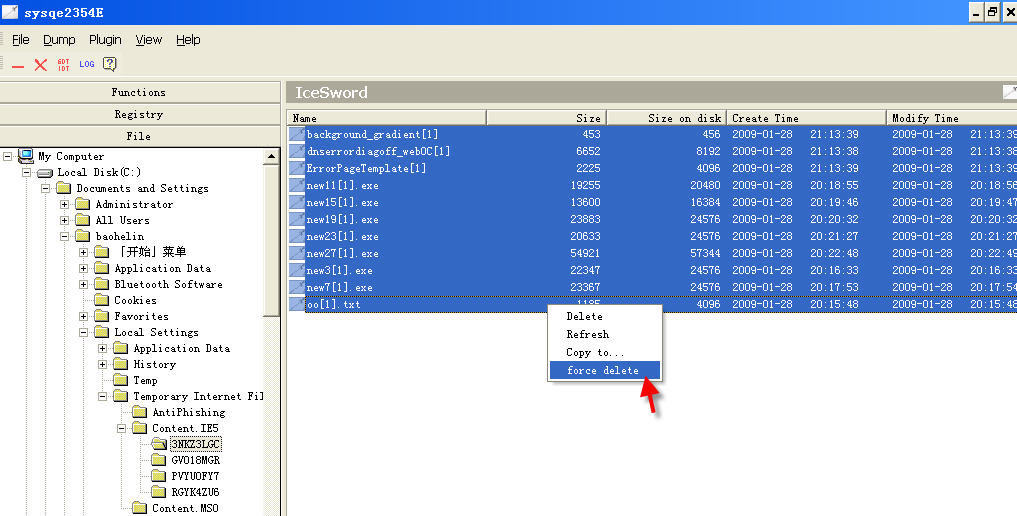The image size is (1017, 516).
Task: Click the file icon for new11[1].exe
Action: [297, 185]
